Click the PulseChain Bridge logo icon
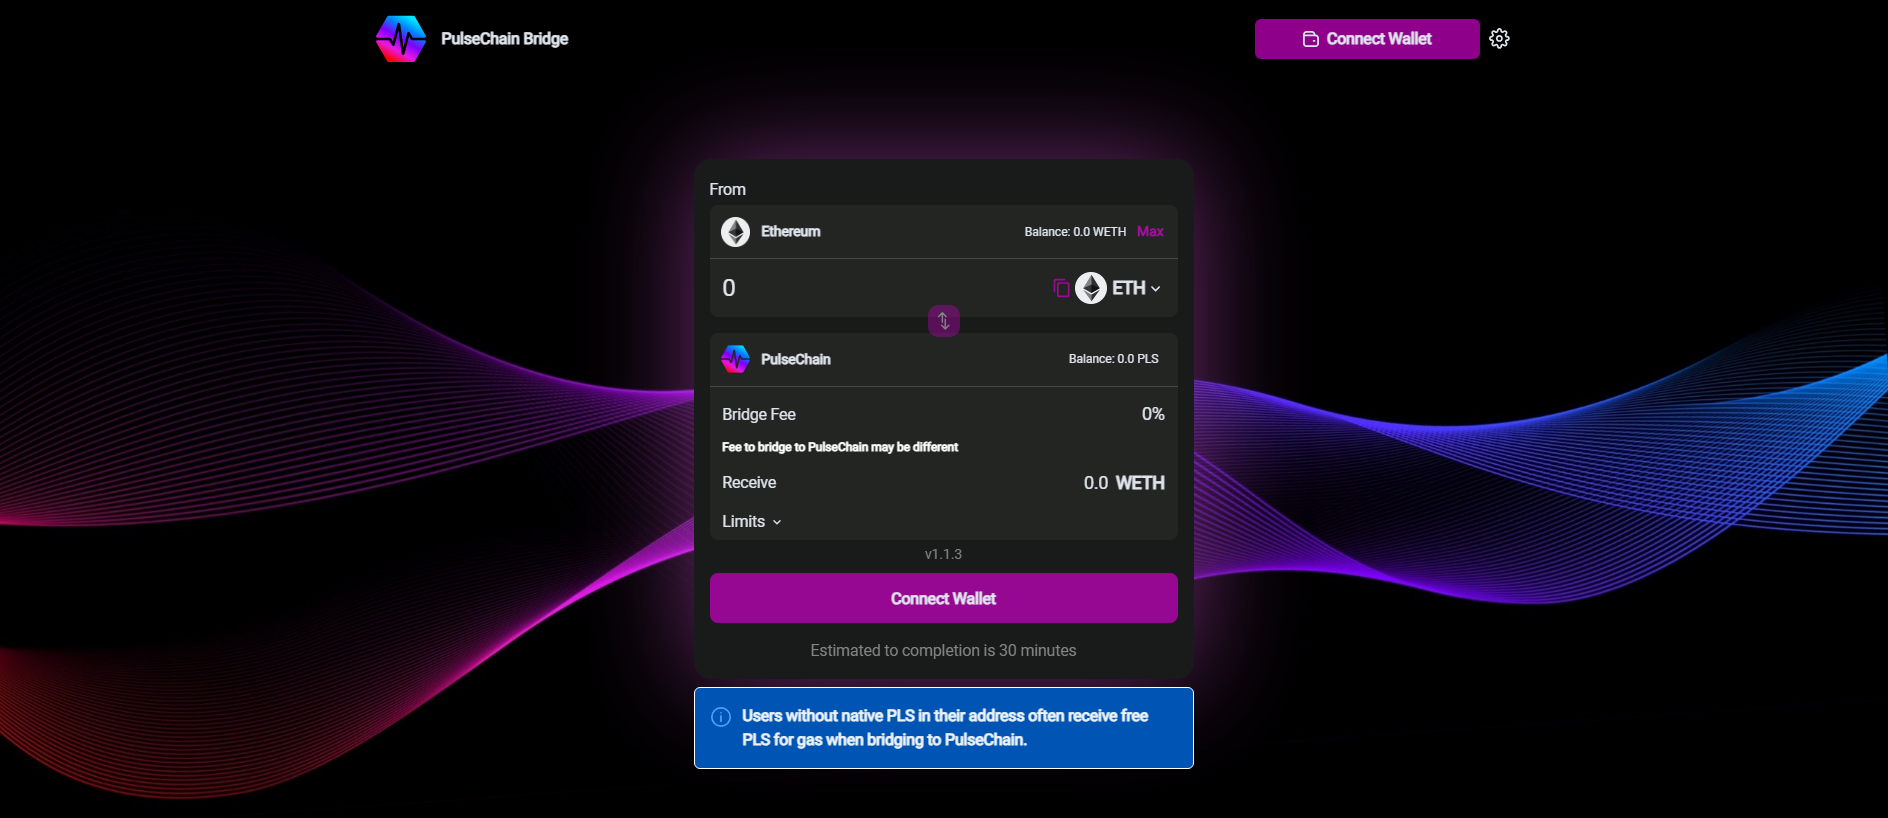Image resolution: width=1888 pixels, height=818 pixels. coord(401,39)
